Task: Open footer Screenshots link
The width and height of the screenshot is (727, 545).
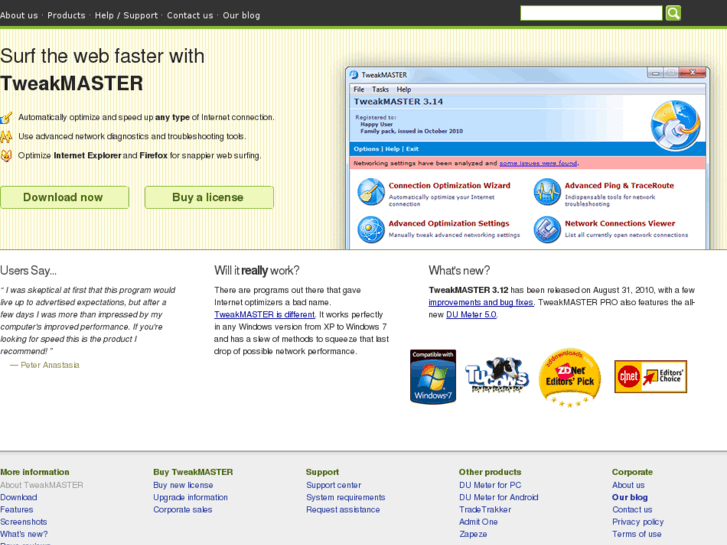Action: 24,522
